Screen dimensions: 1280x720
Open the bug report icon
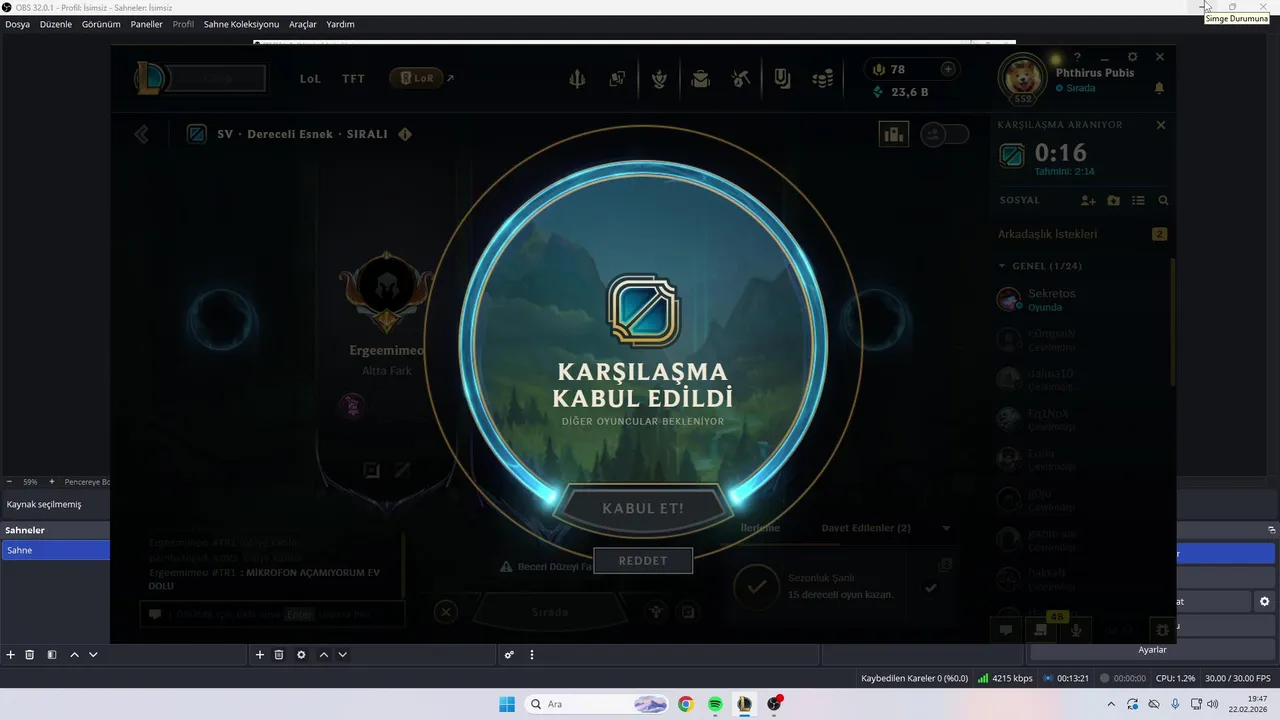point(1162,630)
